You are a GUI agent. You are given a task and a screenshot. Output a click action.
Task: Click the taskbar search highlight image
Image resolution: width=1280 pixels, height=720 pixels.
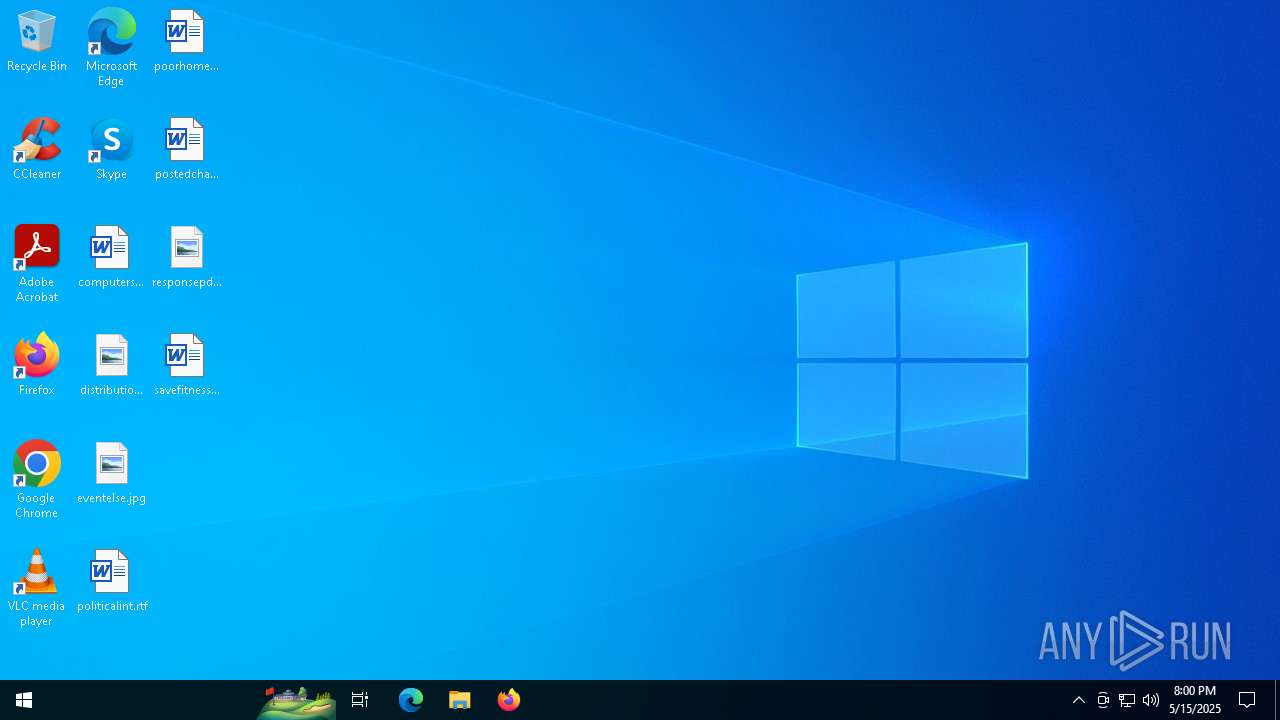296,701
